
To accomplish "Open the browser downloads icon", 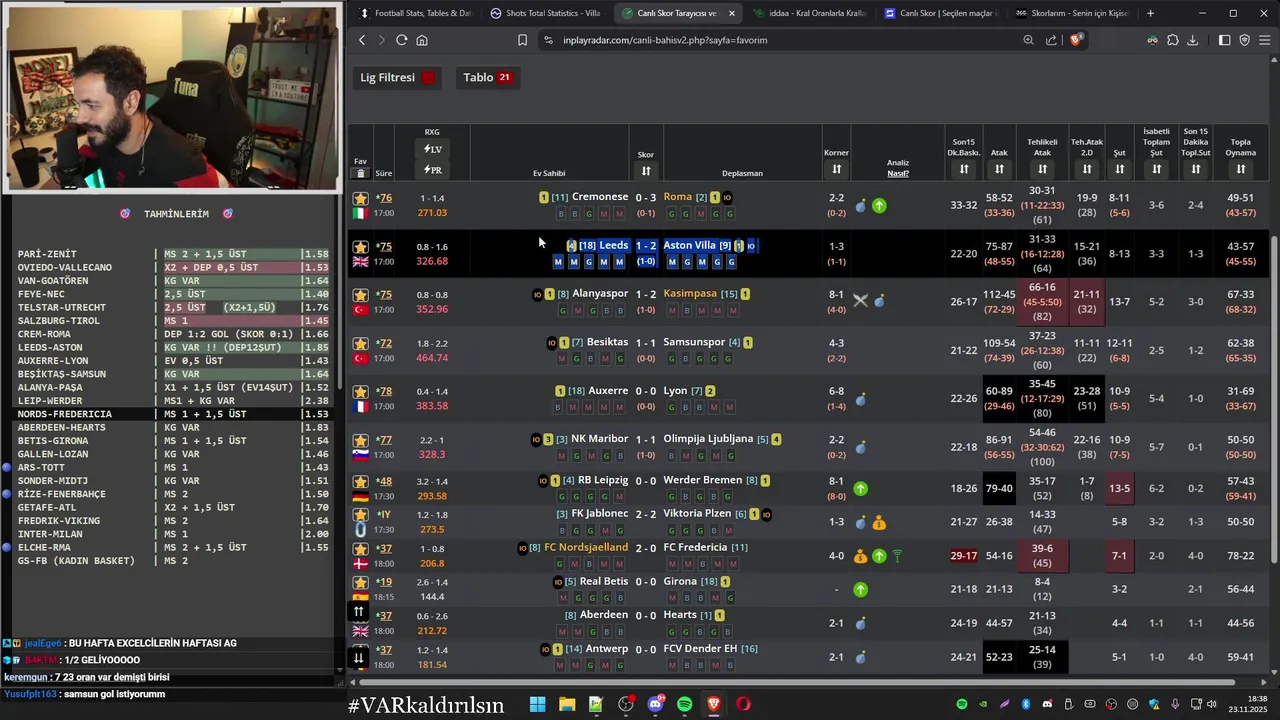I will pos(1193,40).
